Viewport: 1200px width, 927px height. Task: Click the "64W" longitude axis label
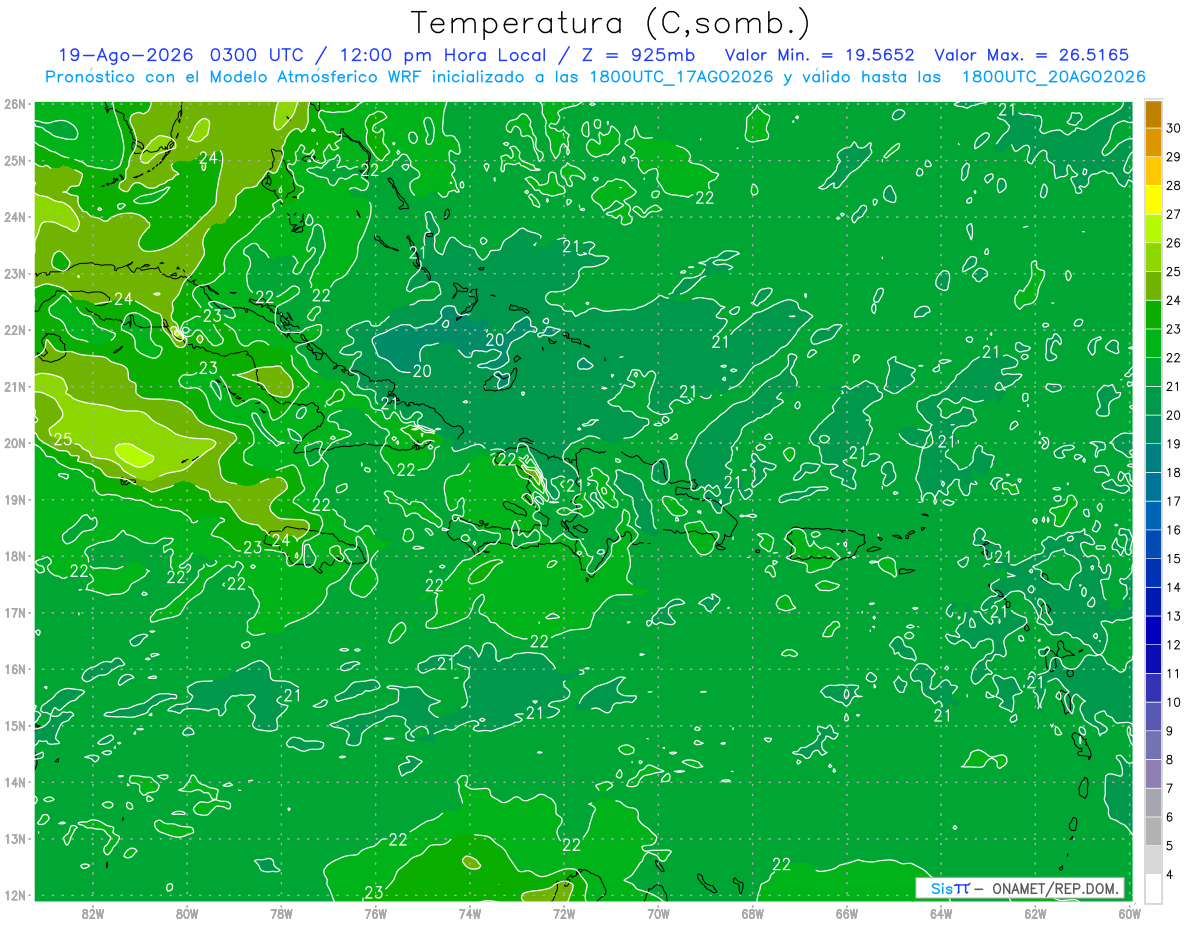point(941,913)
